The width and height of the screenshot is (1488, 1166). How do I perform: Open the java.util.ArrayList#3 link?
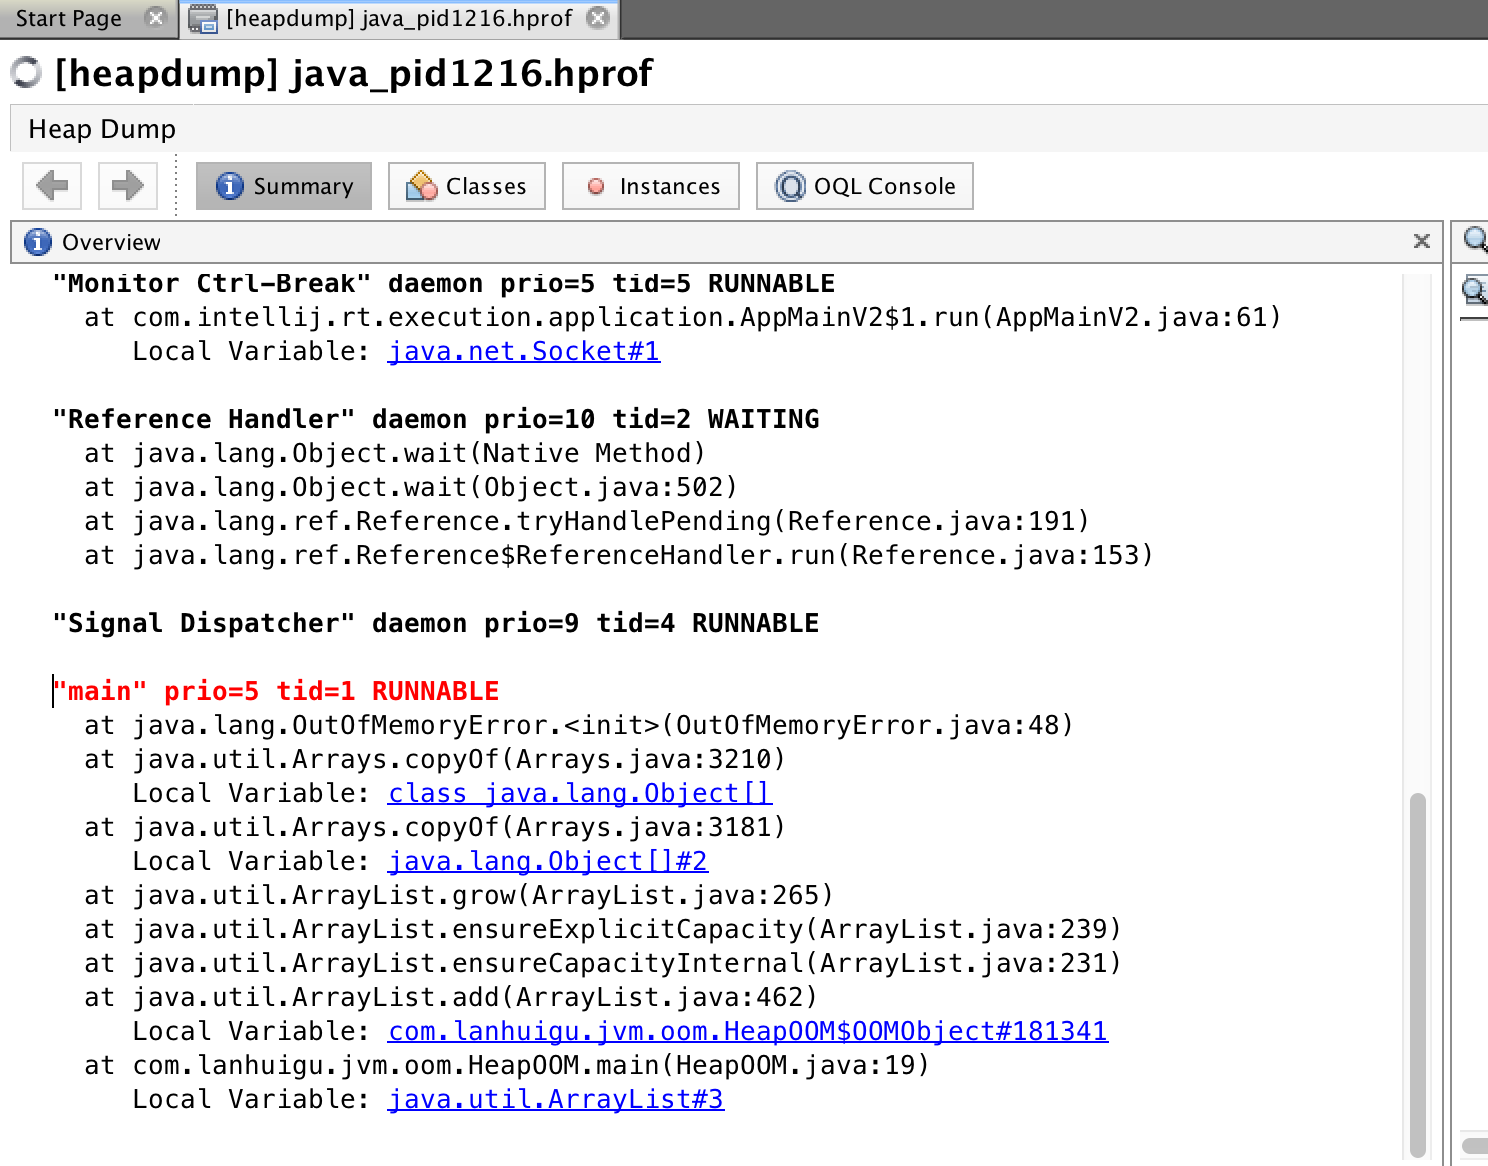556,1099
